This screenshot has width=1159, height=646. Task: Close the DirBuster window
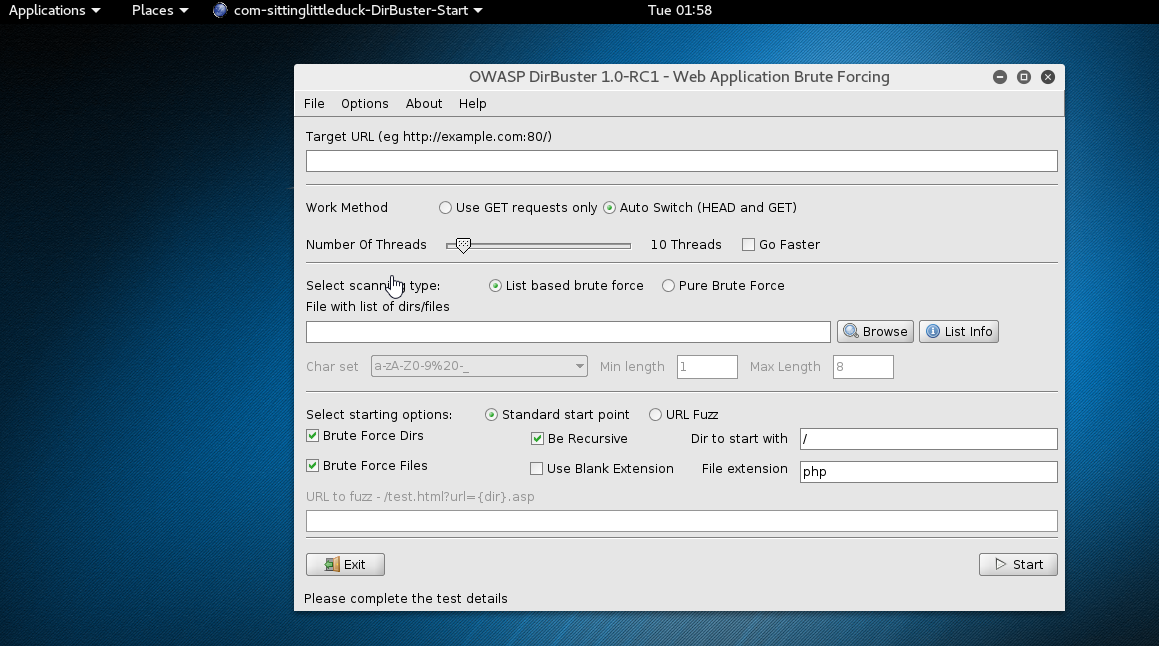pyautogui.click(x=1048, y=77)
